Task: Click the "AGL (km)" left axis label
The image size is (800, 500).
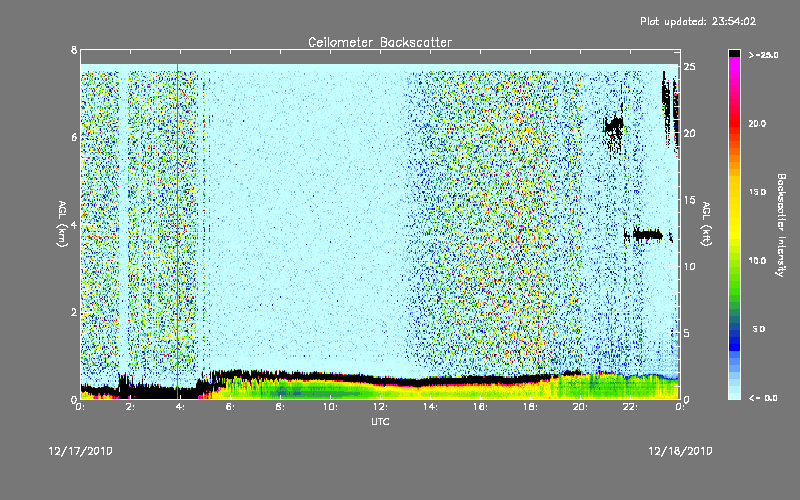Action: point(62,223)
